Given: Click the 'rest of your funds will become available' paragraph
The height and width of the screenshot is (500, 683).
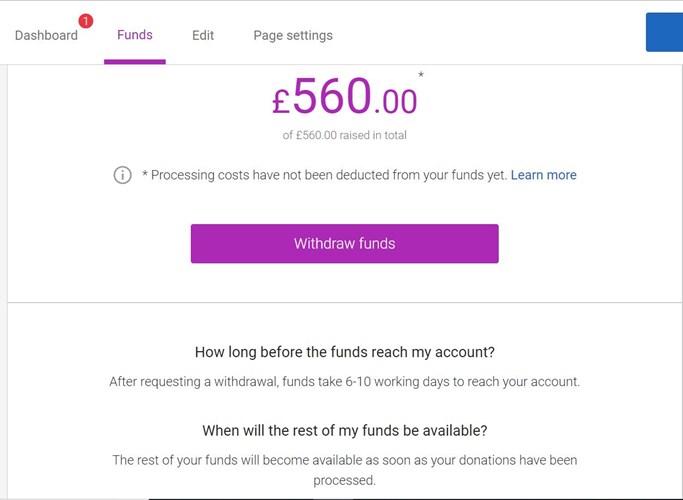Looking at the screenshot, I should (x=345, y=470).
